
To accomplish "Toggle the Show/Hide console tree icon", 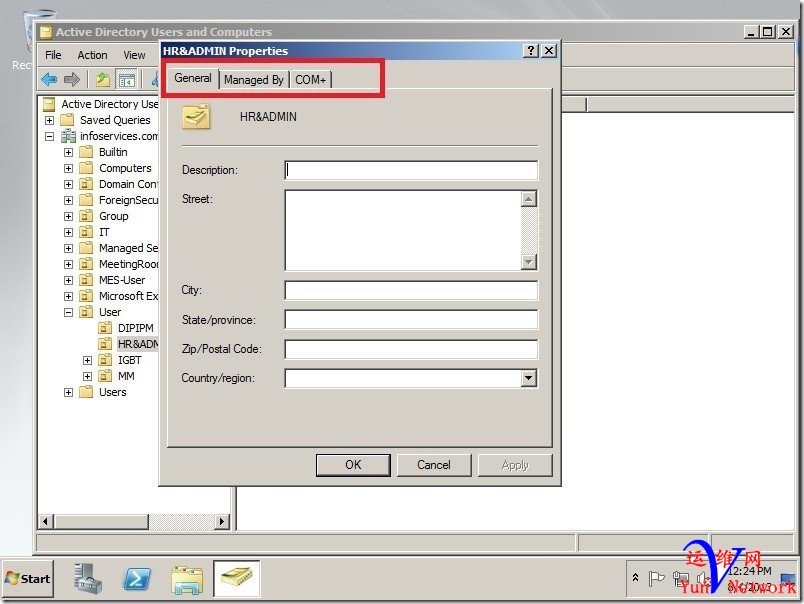I will click(x=126, y=79).
